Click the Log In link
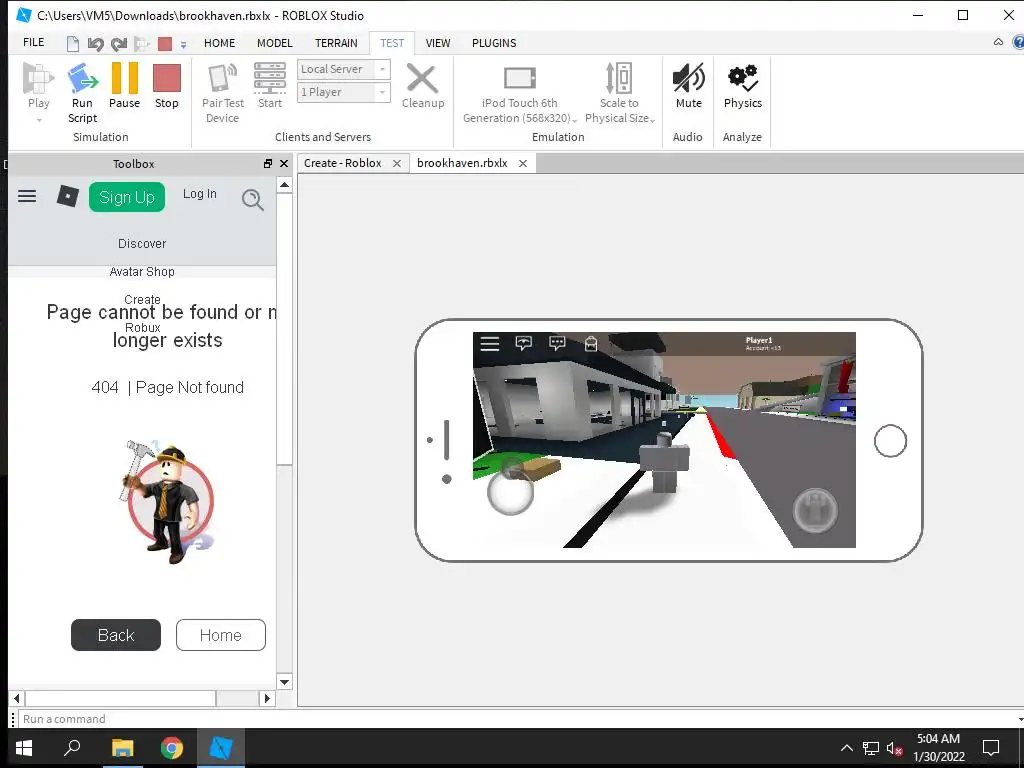This screenshot has width=1024, height=768. click(x=199, y=194)
